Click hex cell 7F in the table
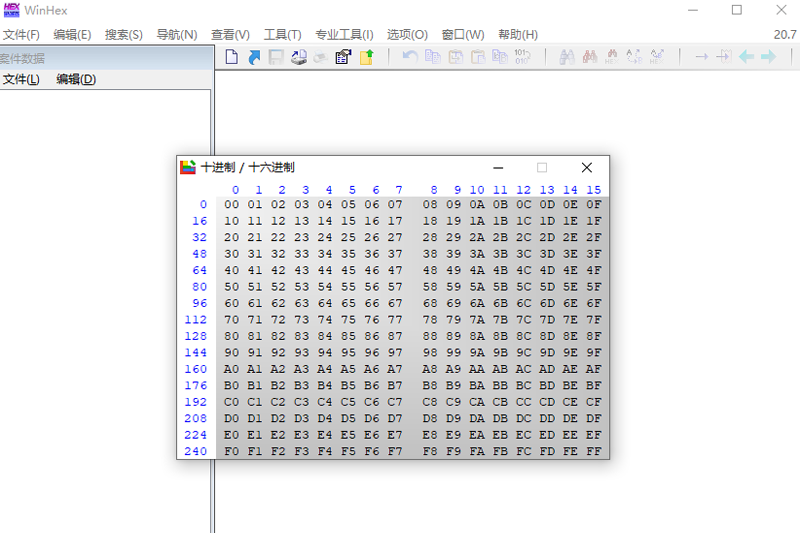 (594, 320)
